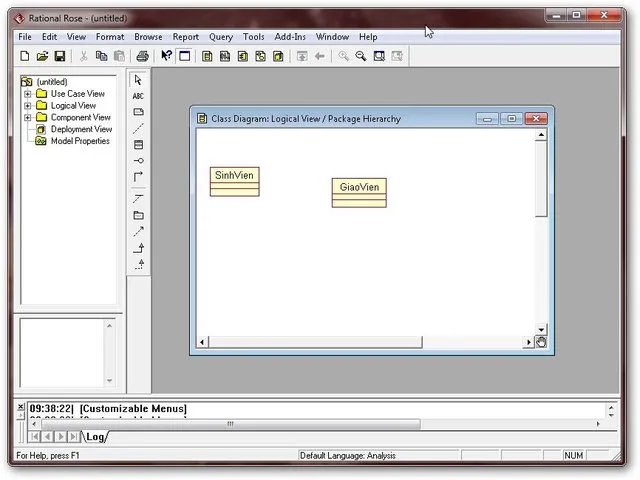The height and width of the screenshot is (480, 640).
Task: Switch to the Log tab
Action: [96, 436]
